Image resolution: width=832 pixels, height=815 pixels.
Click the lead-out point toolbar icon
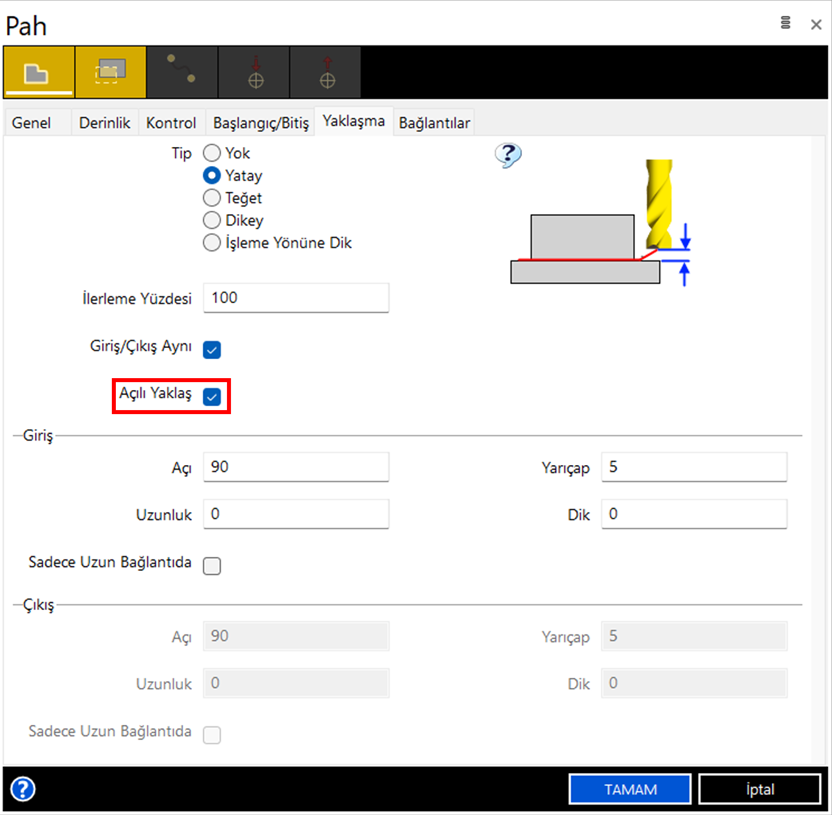[x=326, y=72]
